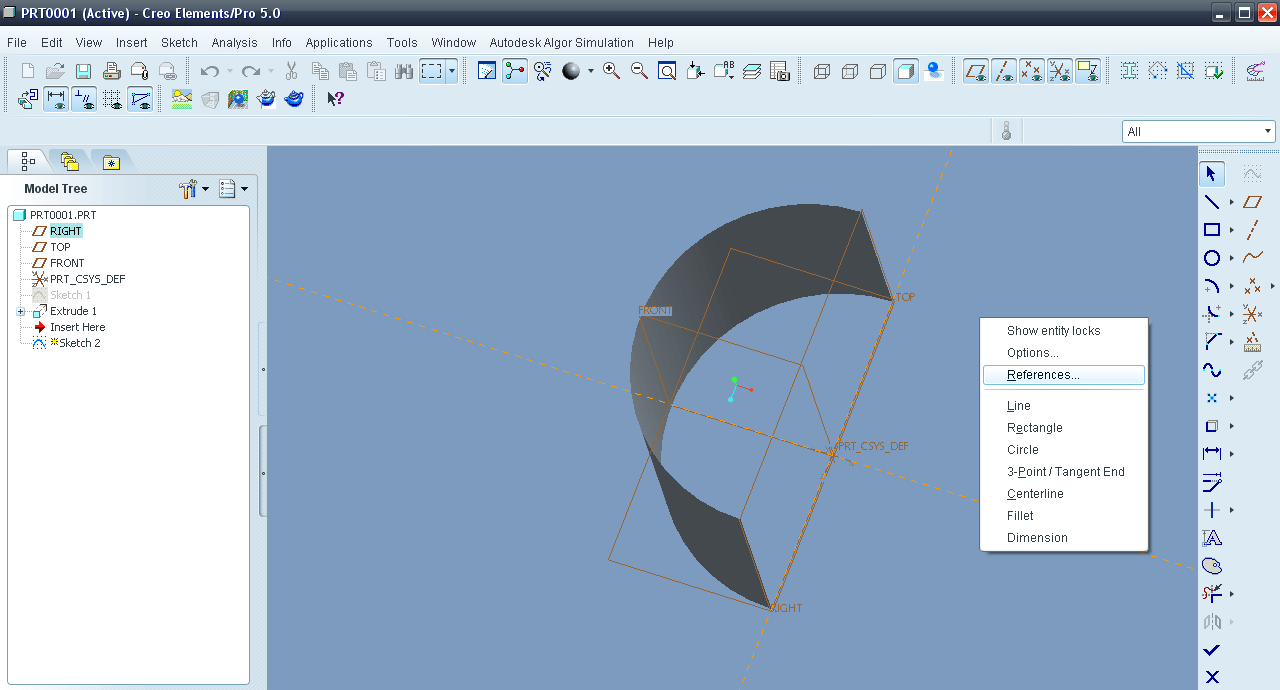Select the Text sketch tool
This screenshot has height=690, width=1280.
[1212, 538]
